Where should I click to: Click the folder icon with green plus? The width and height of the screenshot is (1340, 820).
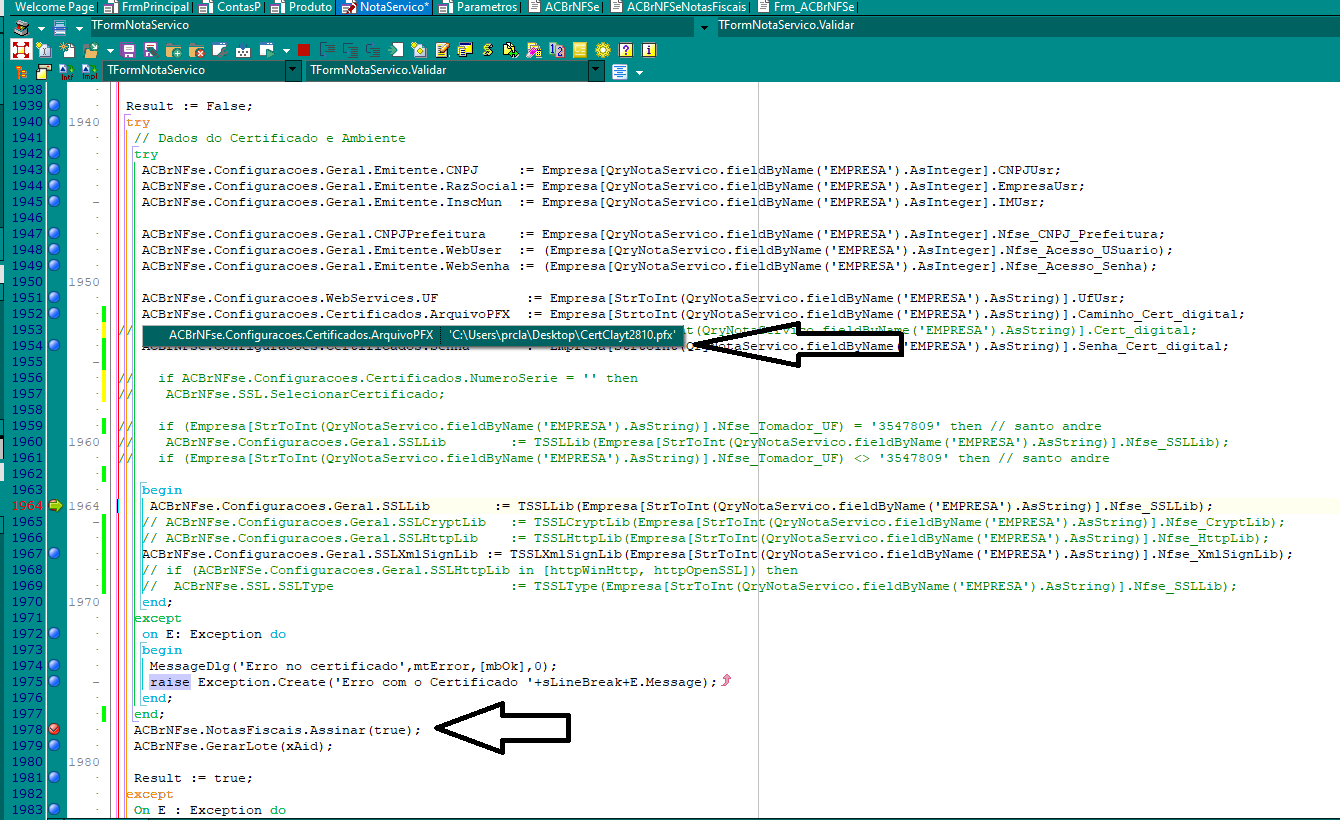(172, 49)
